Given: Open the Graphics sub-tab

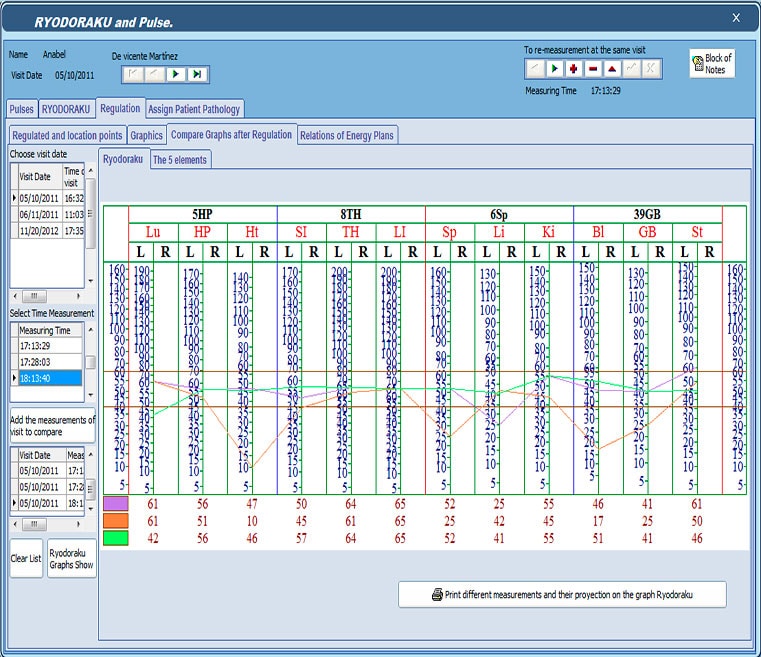Looking at the screenshot, I should 146,135.
